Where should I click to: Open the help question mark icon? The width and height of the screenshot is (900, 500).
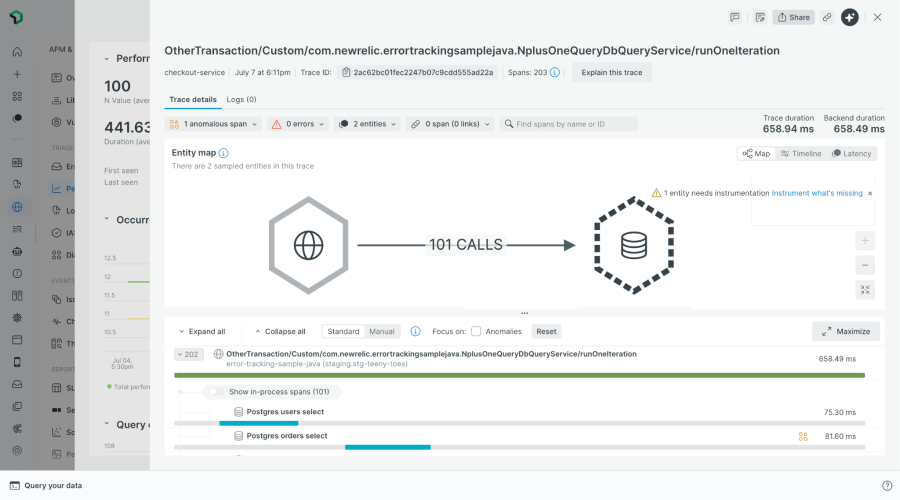pos(887,486)
